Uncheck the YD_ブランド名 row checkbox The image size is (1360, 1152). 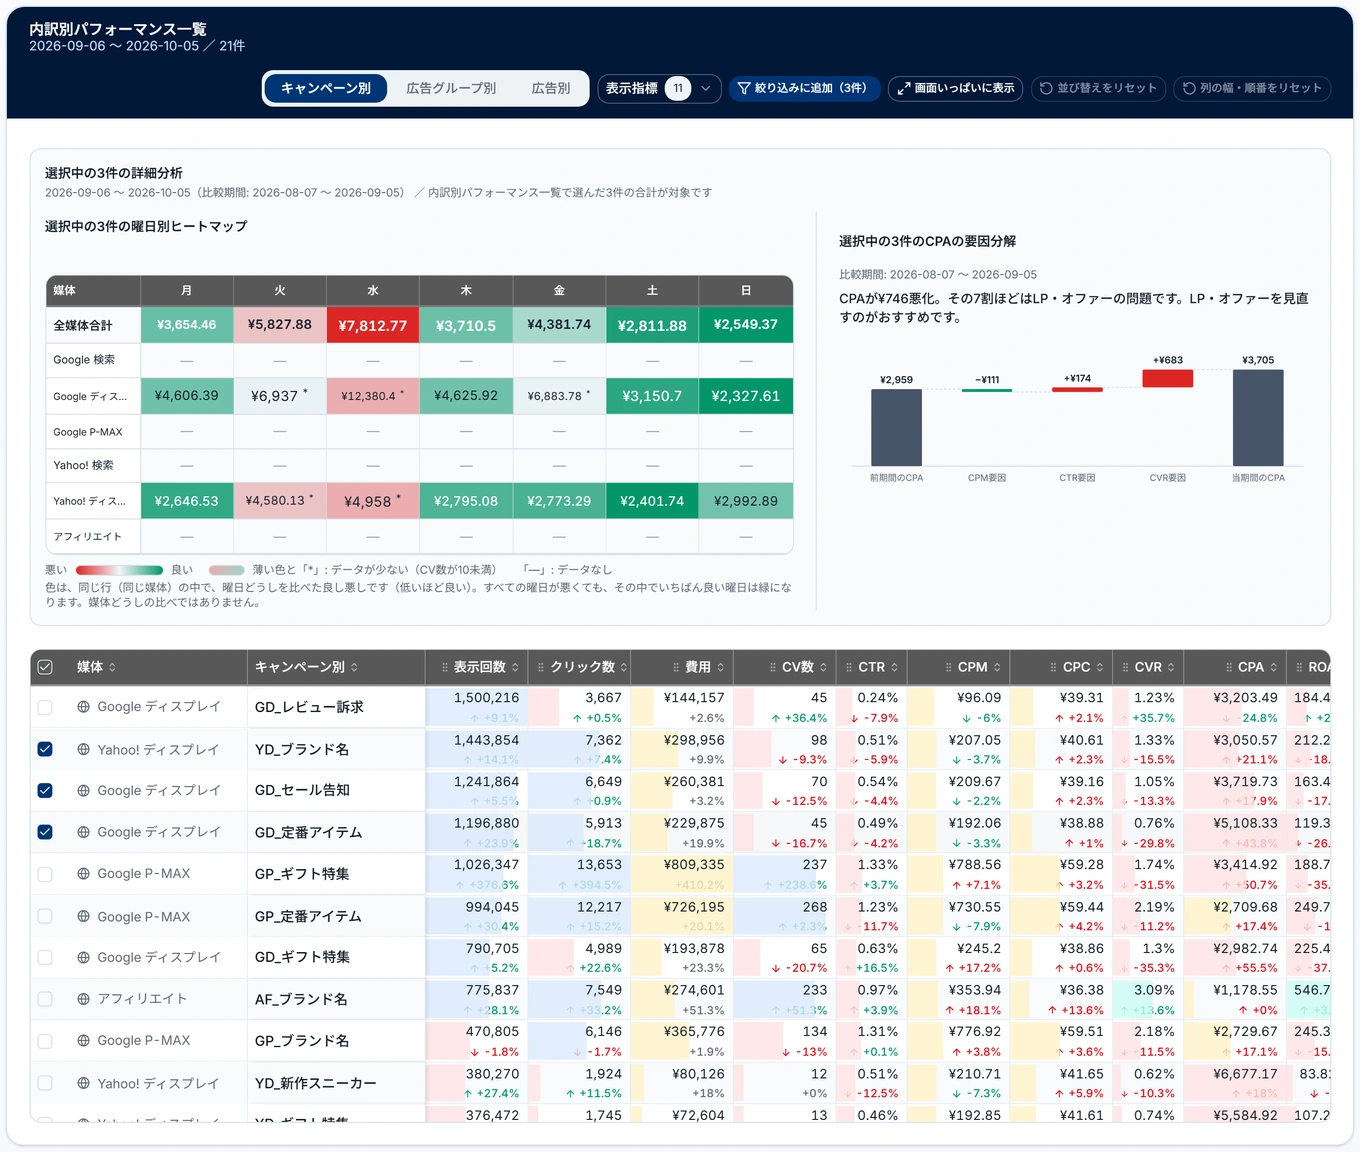pos(45,749)
